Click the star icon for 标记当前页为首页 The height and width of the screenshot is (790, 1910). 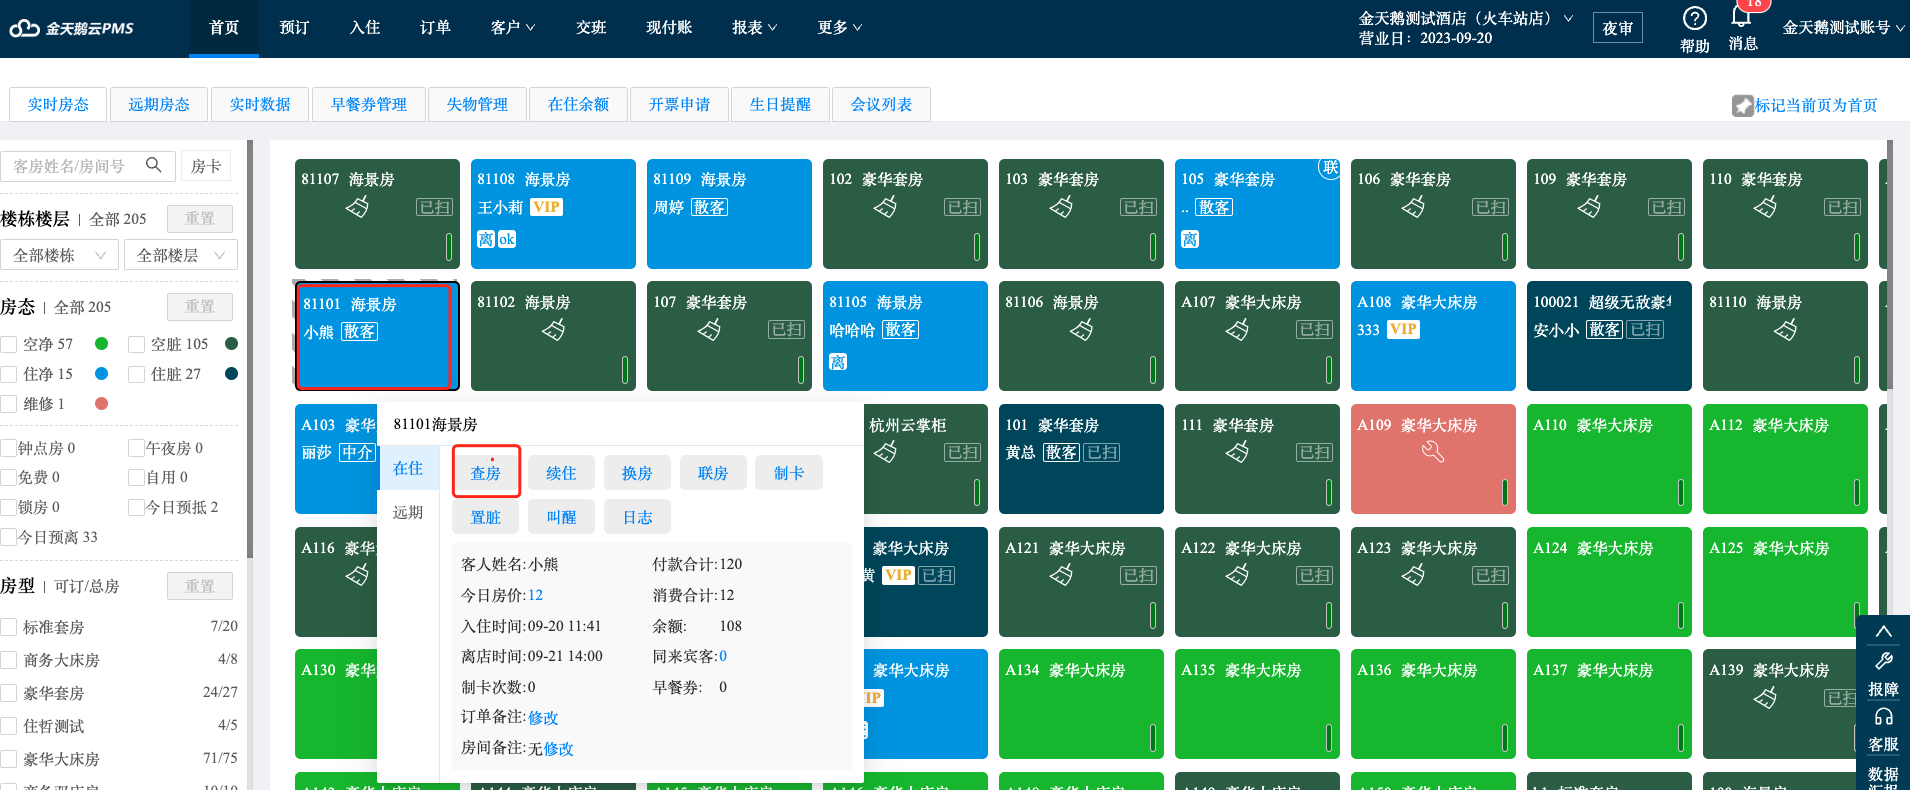tap(1742, 105)
